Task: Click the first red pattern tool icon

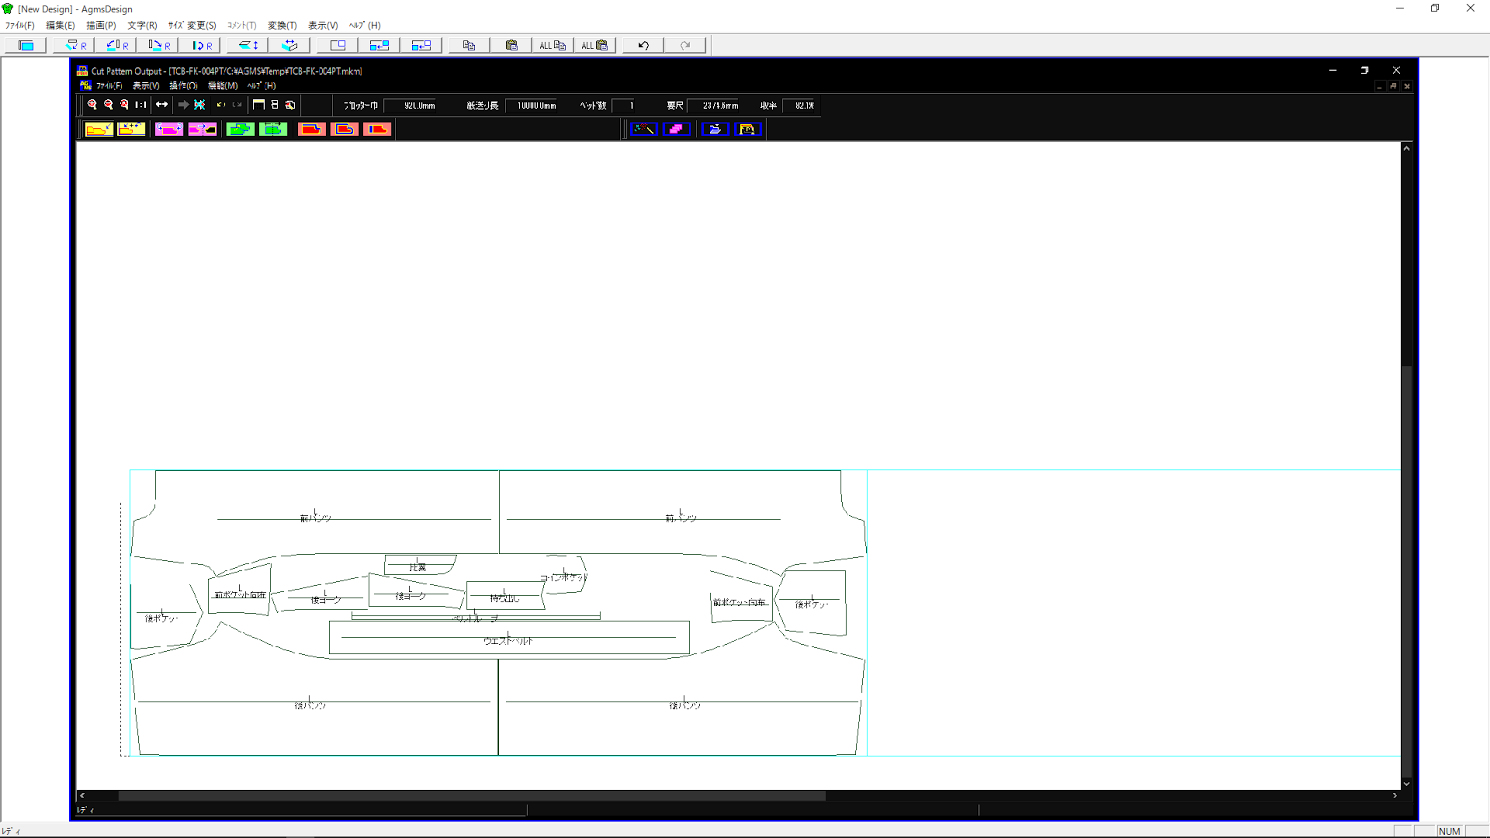Action: [311, 129]
